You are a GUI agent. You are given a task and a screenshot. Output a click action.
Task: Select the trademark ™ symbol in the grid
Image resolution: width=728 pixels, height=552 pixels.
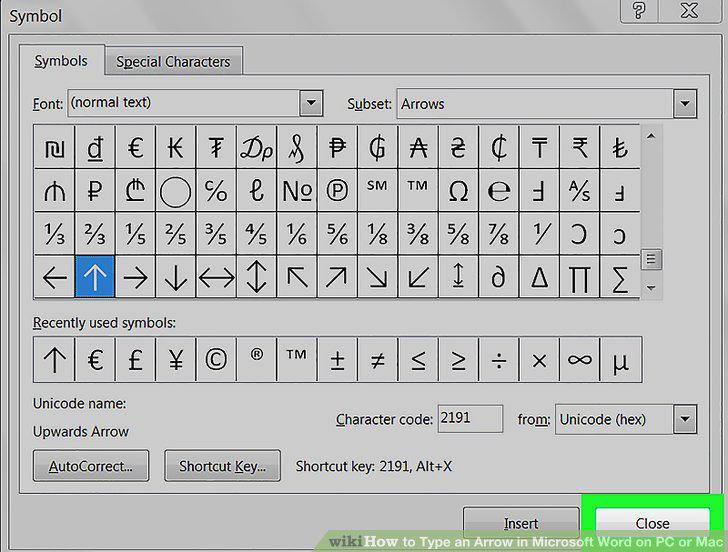[x=418, y=190]
